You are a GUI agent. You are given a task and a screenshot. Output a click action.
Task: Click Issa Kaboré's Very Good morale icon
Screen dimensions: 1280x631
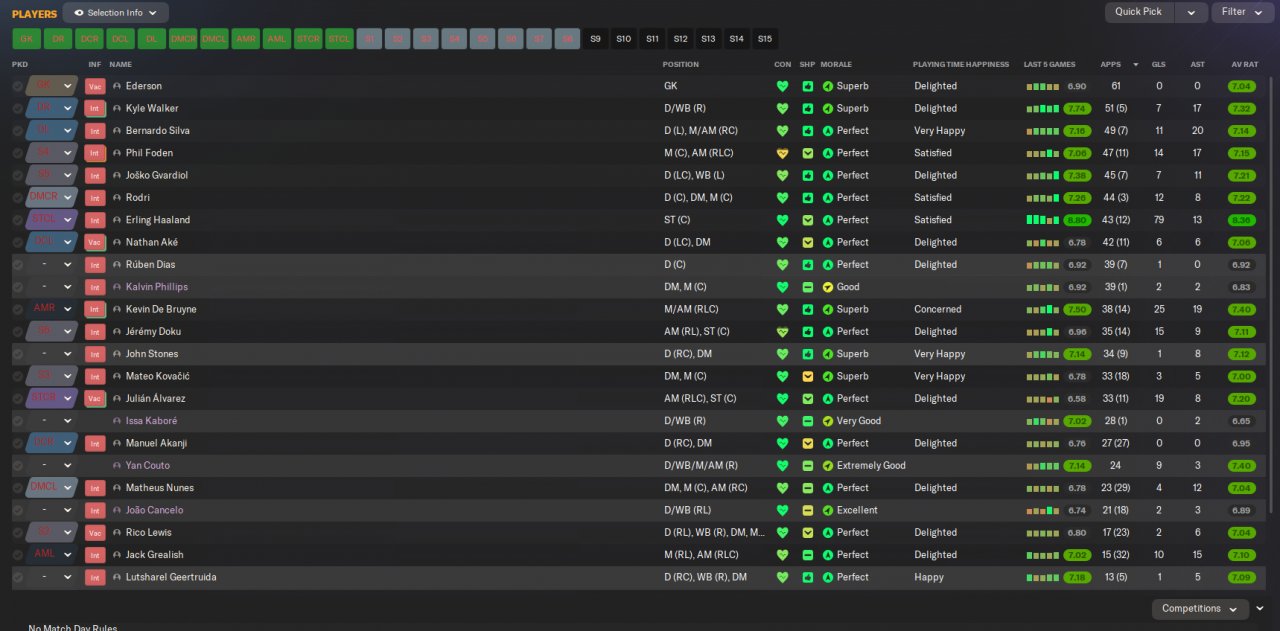click(828, 421)
